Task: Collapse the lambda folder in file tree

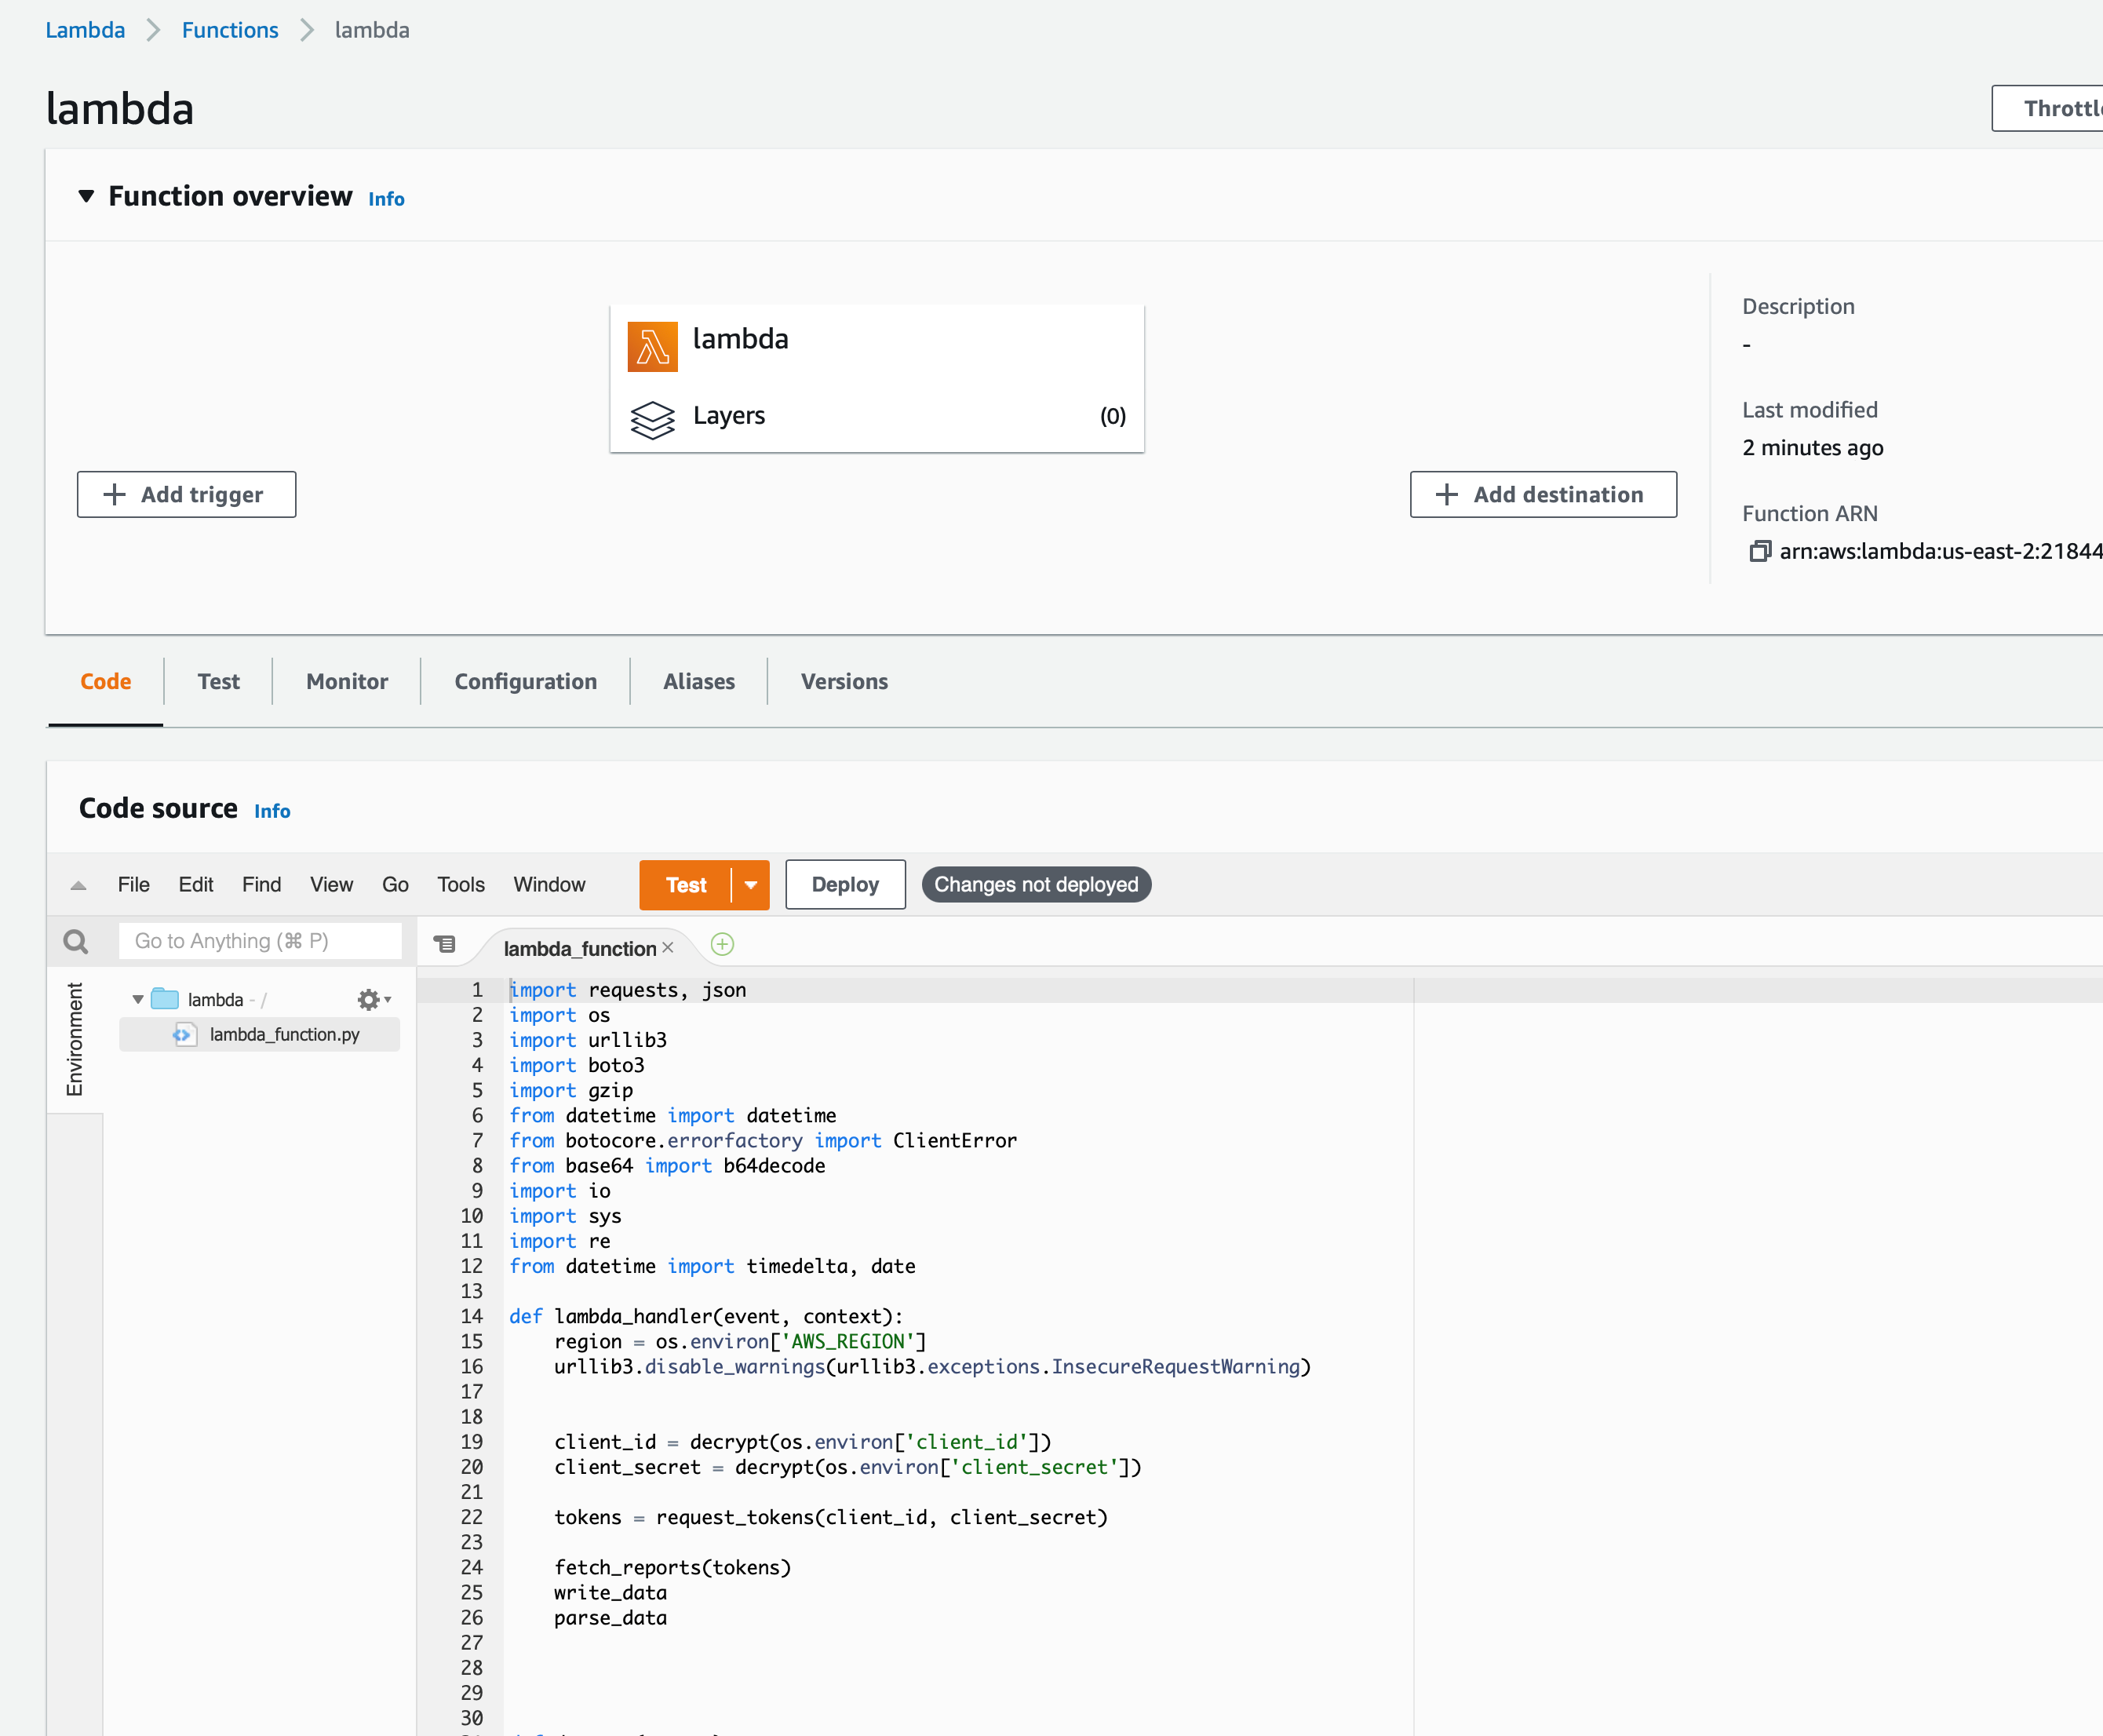Action: [137, 999]
